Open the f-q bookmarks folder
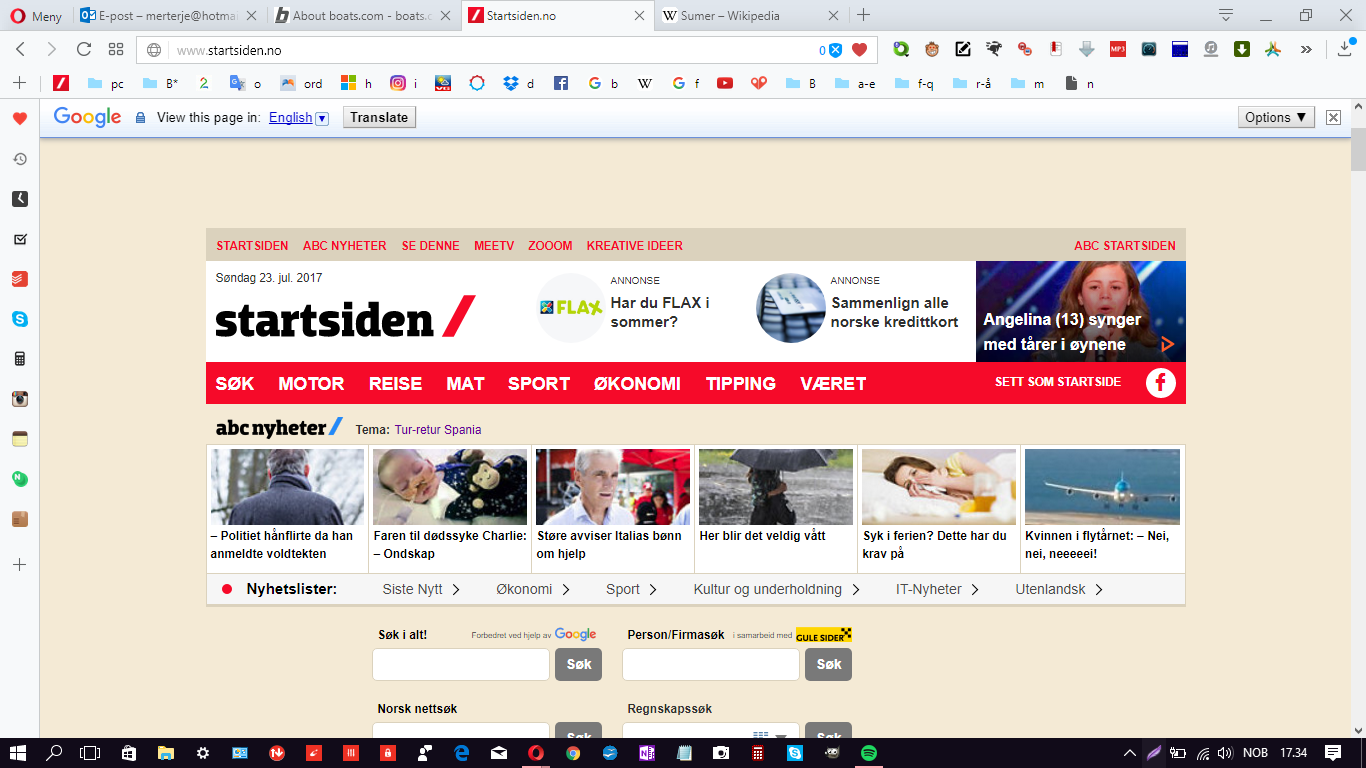 915,84
